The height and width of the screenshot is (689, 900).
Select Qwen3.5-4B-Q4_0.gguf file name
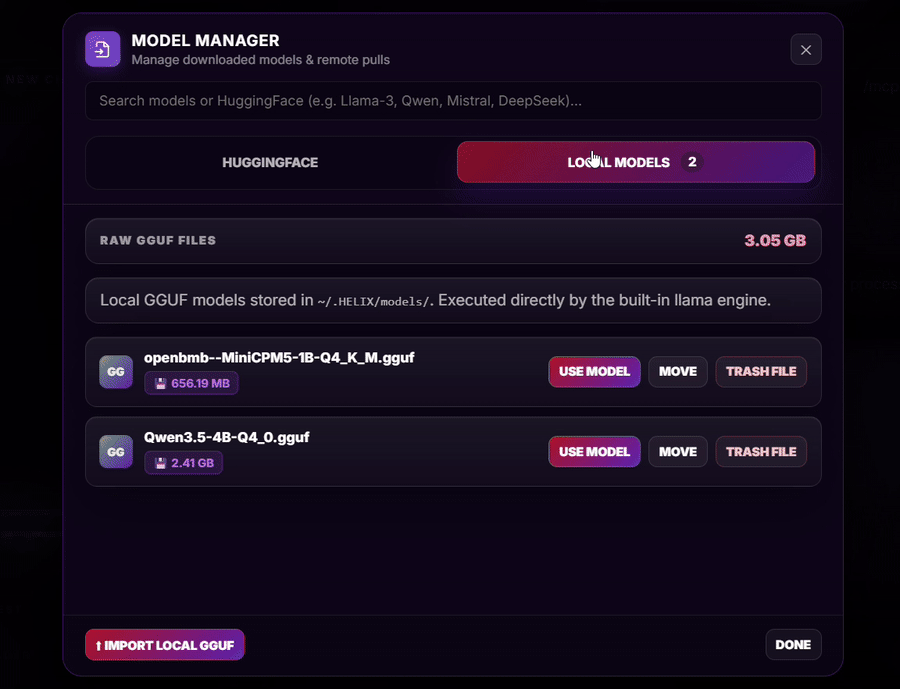coord(226,438)
